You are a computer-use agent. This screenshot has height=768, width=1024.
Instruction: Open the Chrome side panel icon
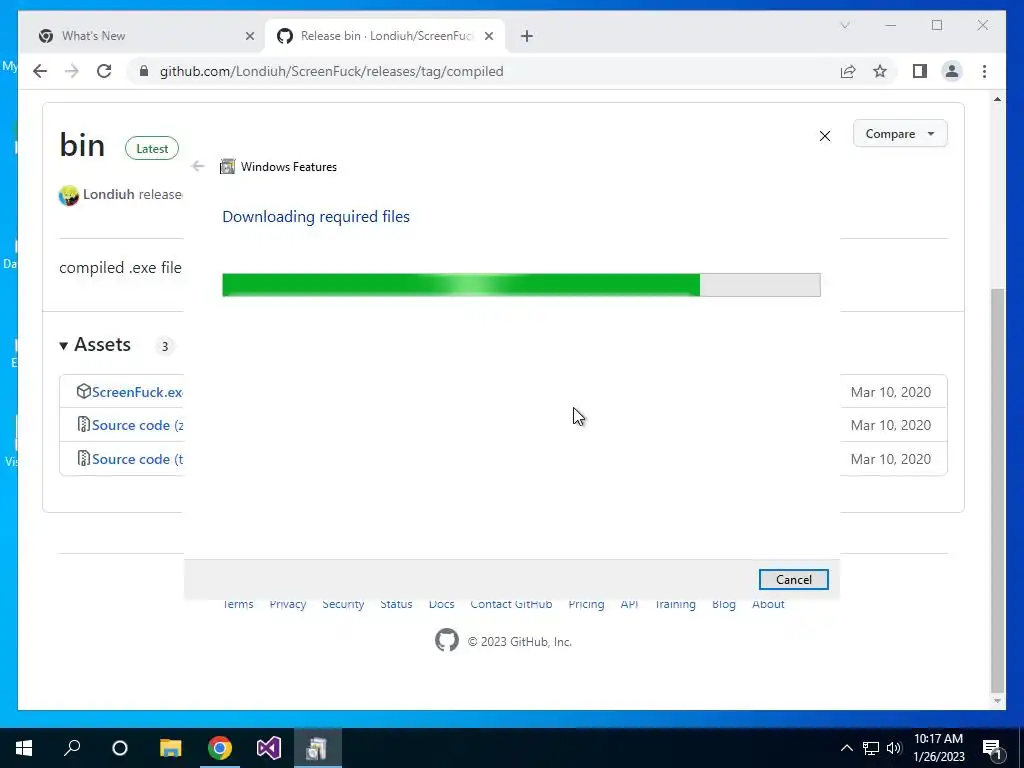tap(920, 71)
